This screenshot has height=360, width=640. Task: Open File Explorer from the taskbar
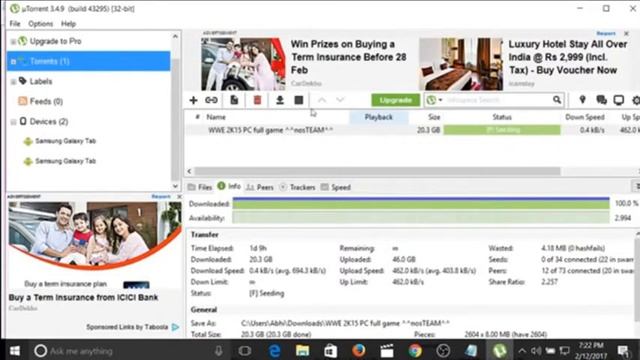tap(302, 351)
